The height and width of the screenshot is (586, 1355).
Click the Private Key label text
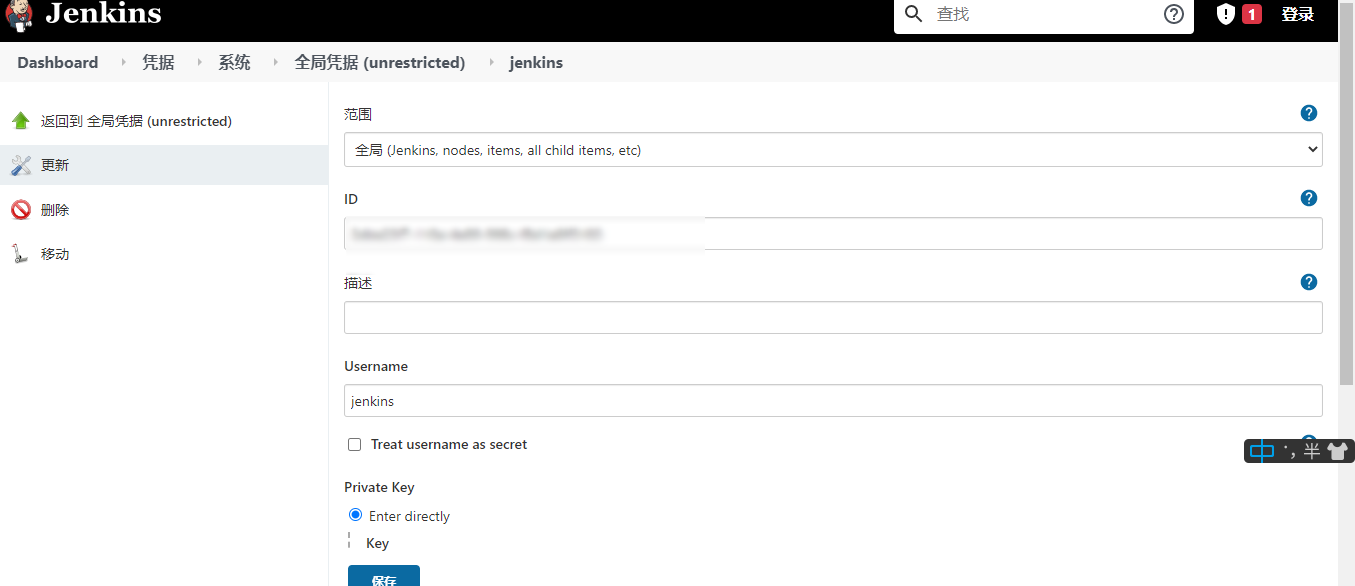[x=379, y=487]
